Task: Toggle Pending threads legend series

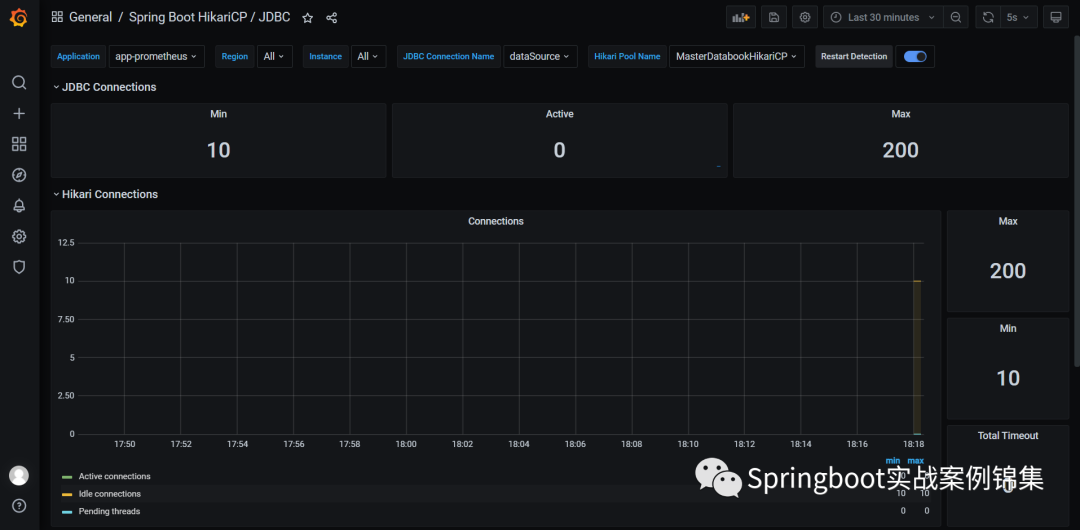Action: tap(110, 511)
